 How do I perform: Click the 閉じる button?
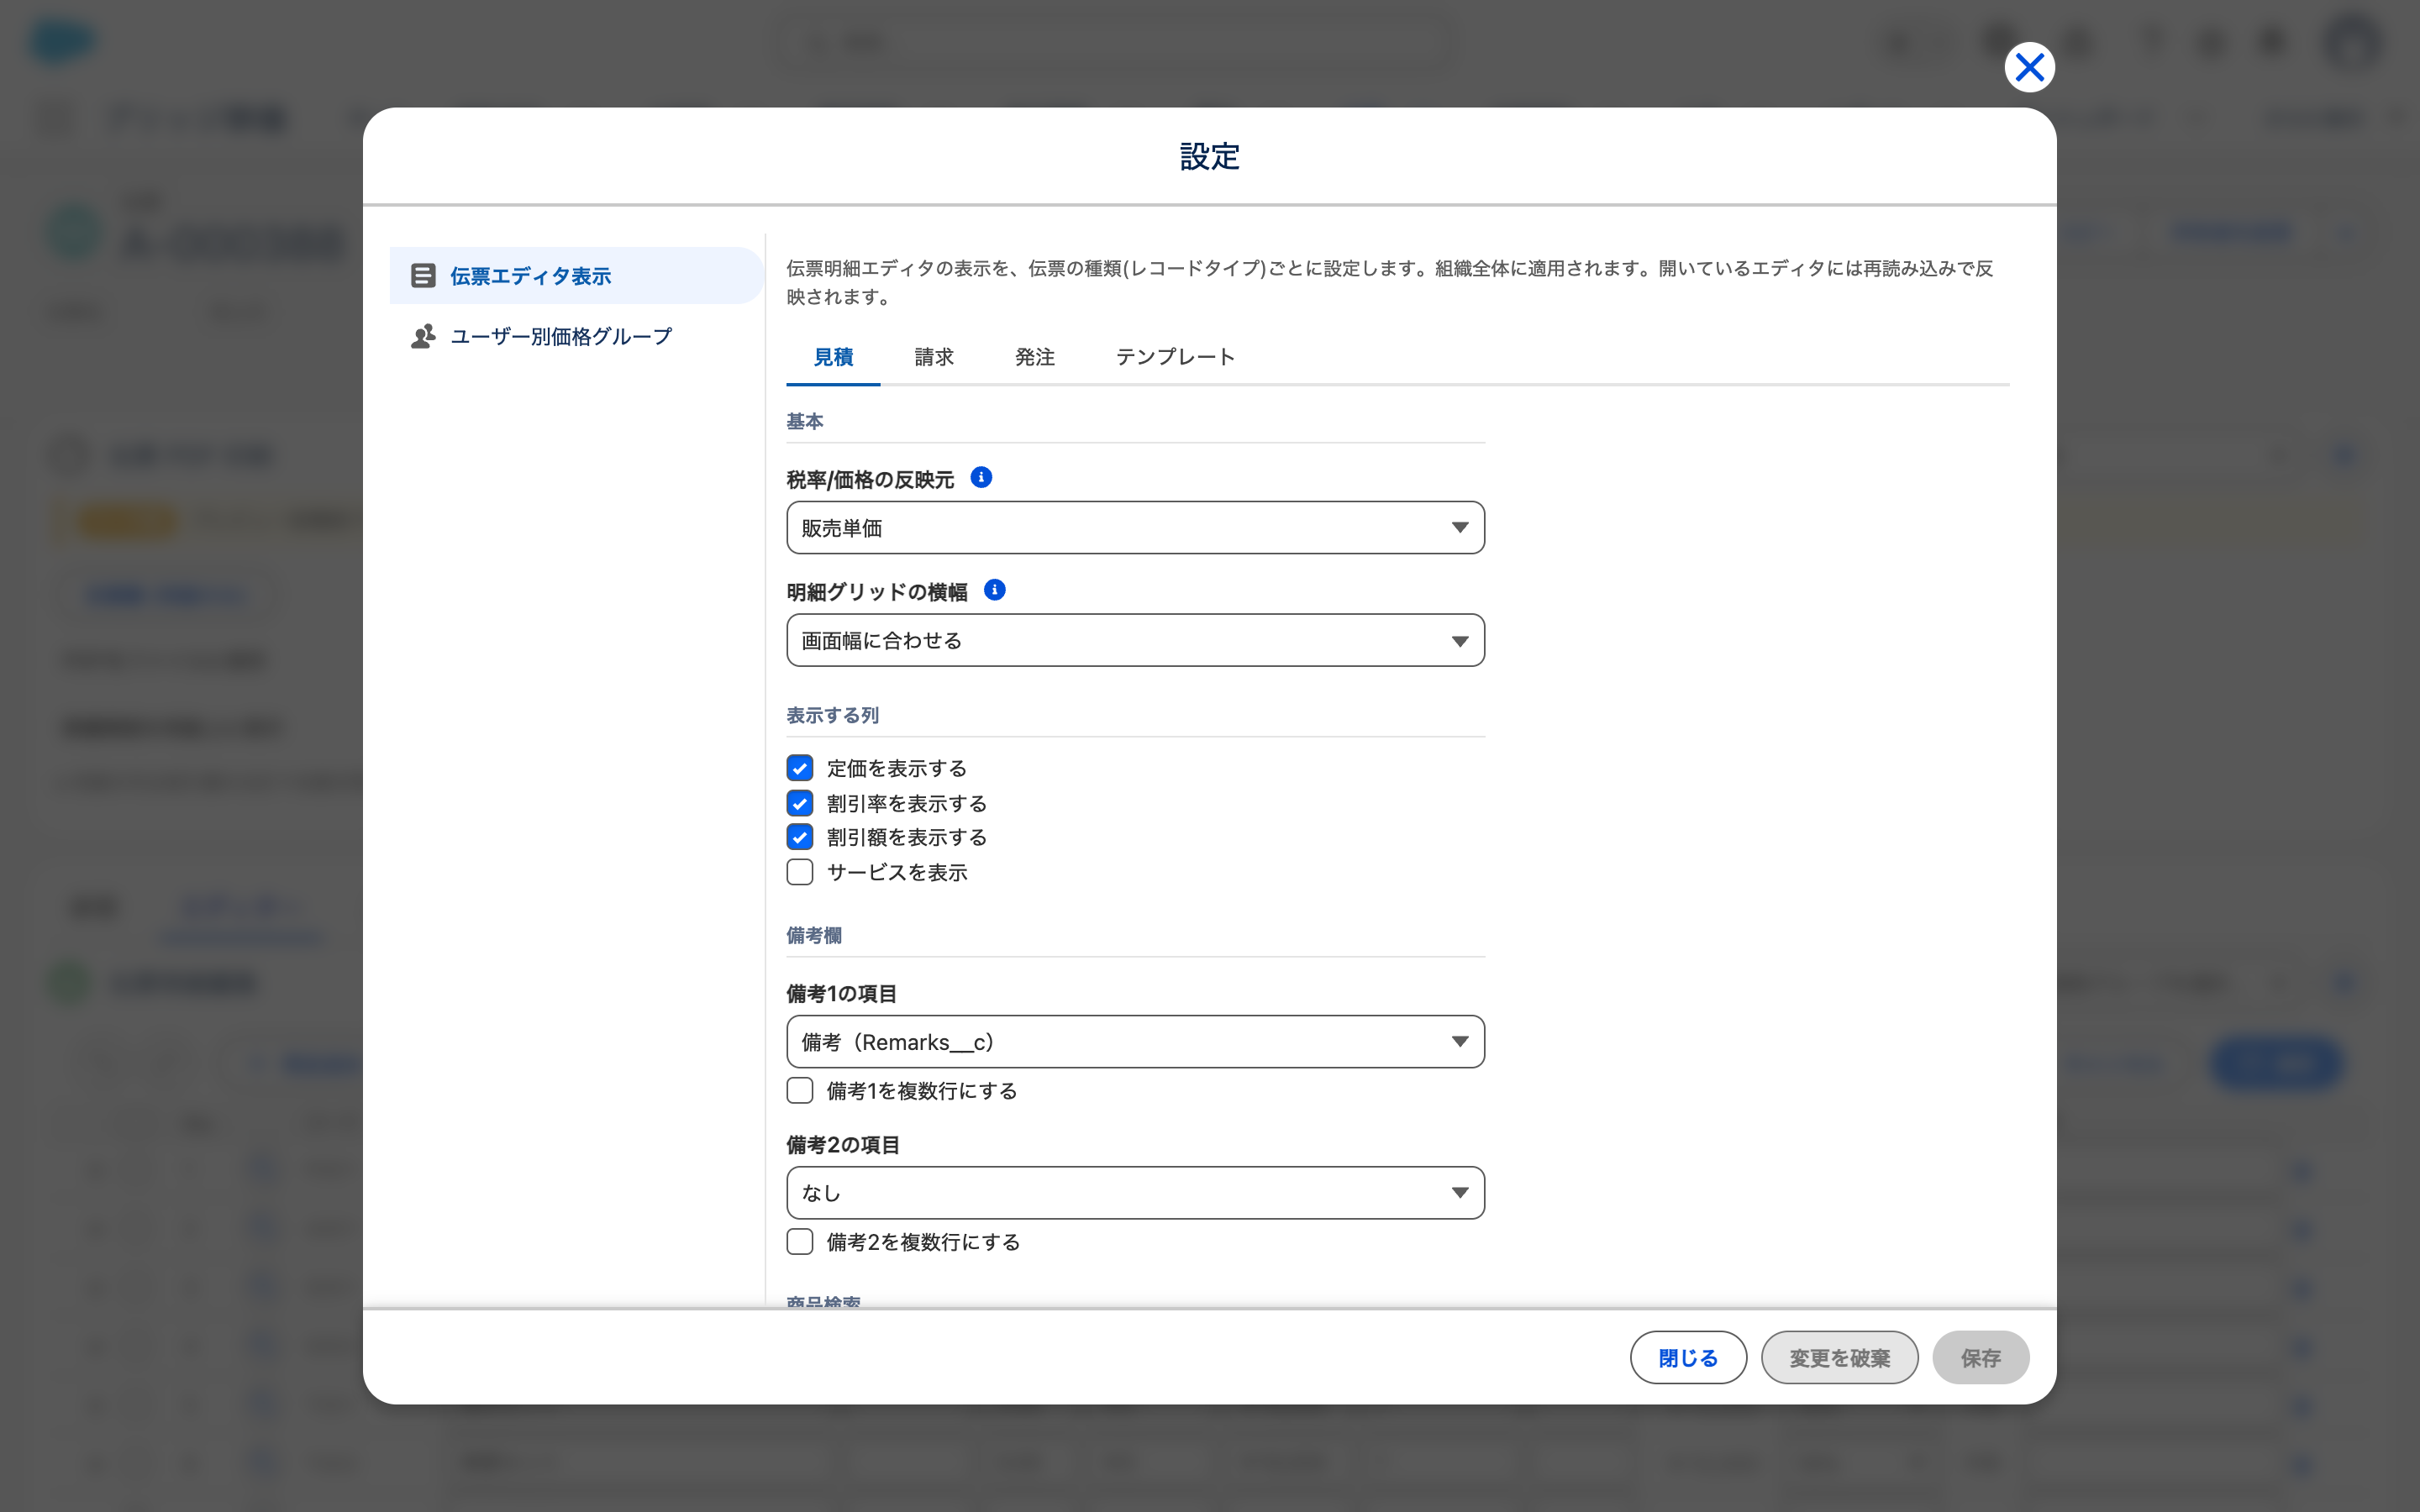1688,1358
